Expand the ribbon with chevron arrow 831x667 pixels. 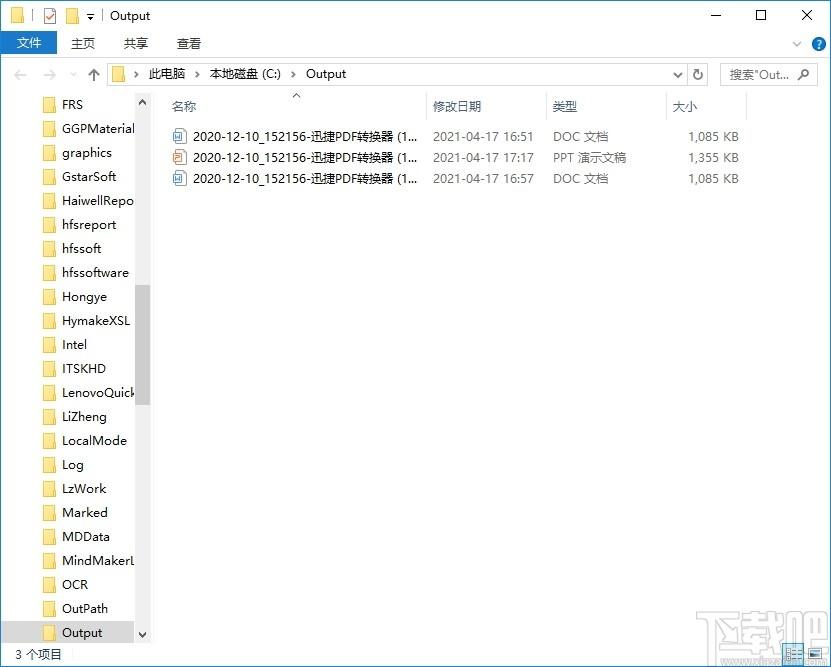click(797, 44)
